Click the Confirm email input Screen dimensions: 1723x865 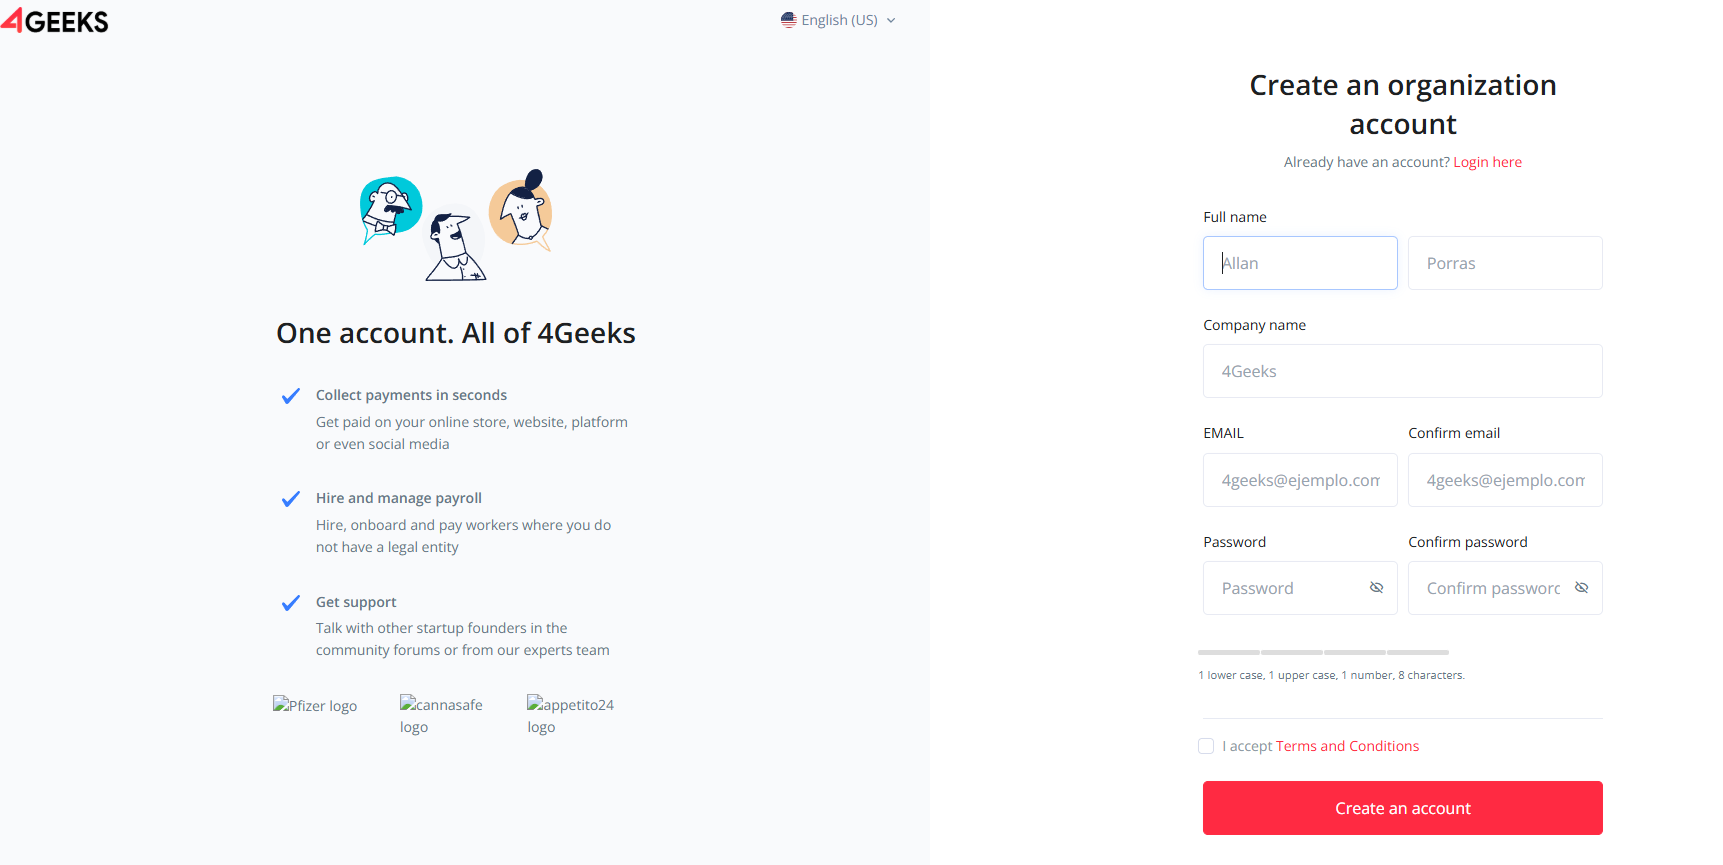pos(1505,480)
